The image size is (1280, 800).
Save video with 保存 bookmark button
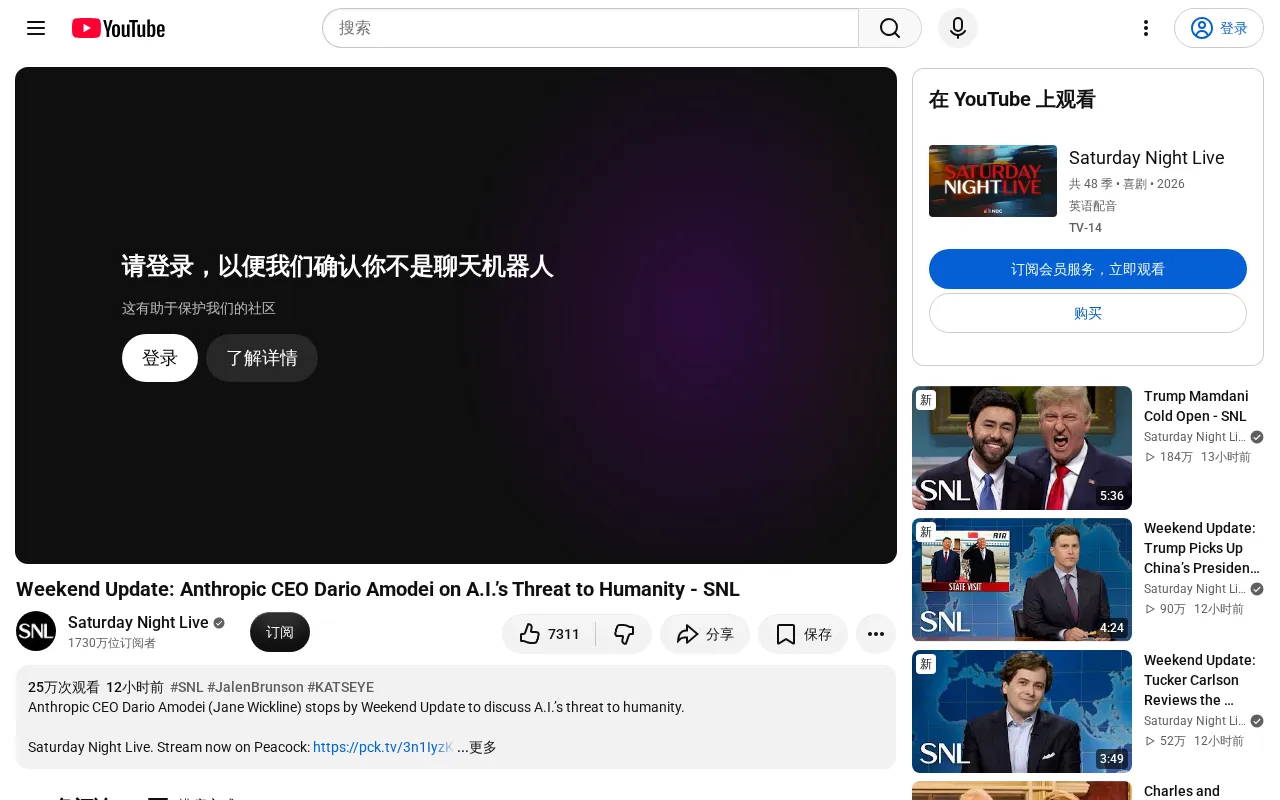click(x=803, y=634)
